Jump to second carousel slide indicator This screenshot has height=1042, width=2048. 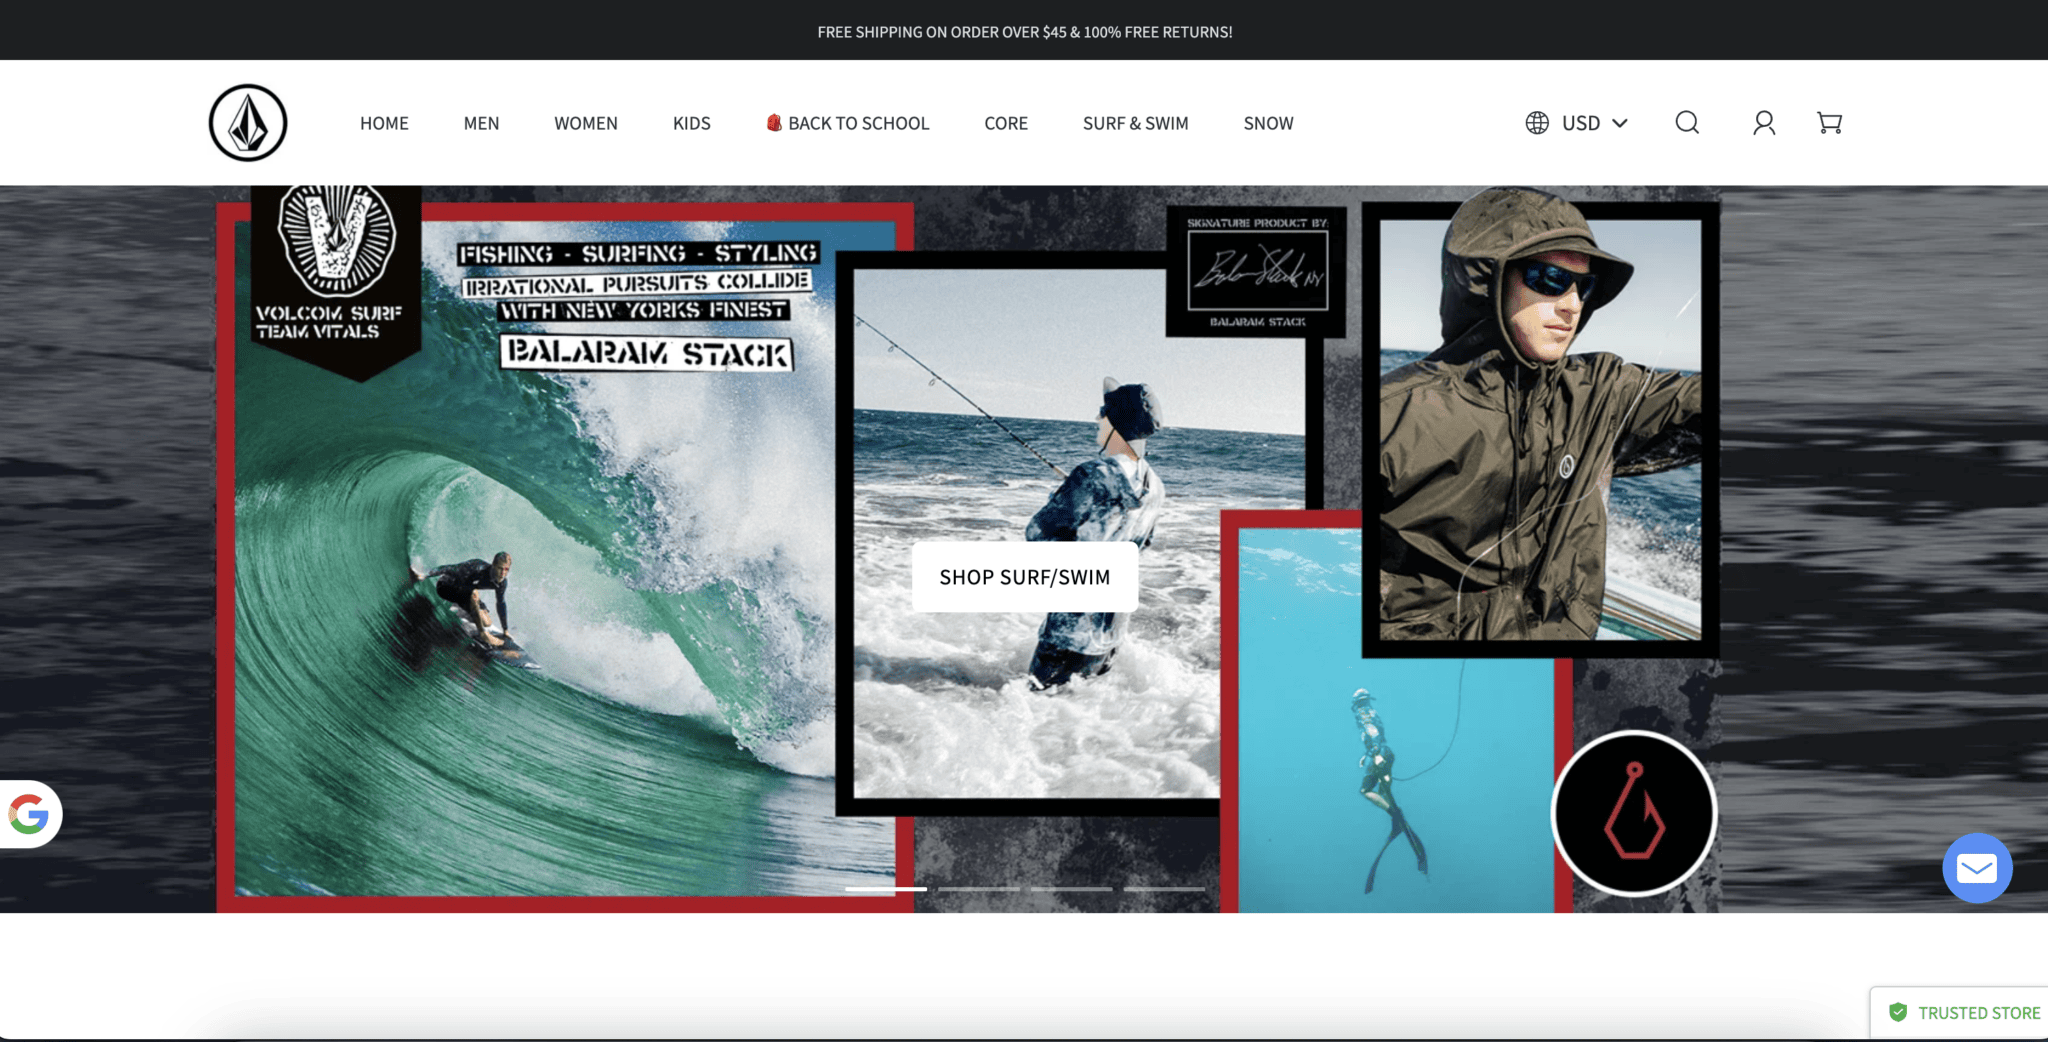coord(978,888)
